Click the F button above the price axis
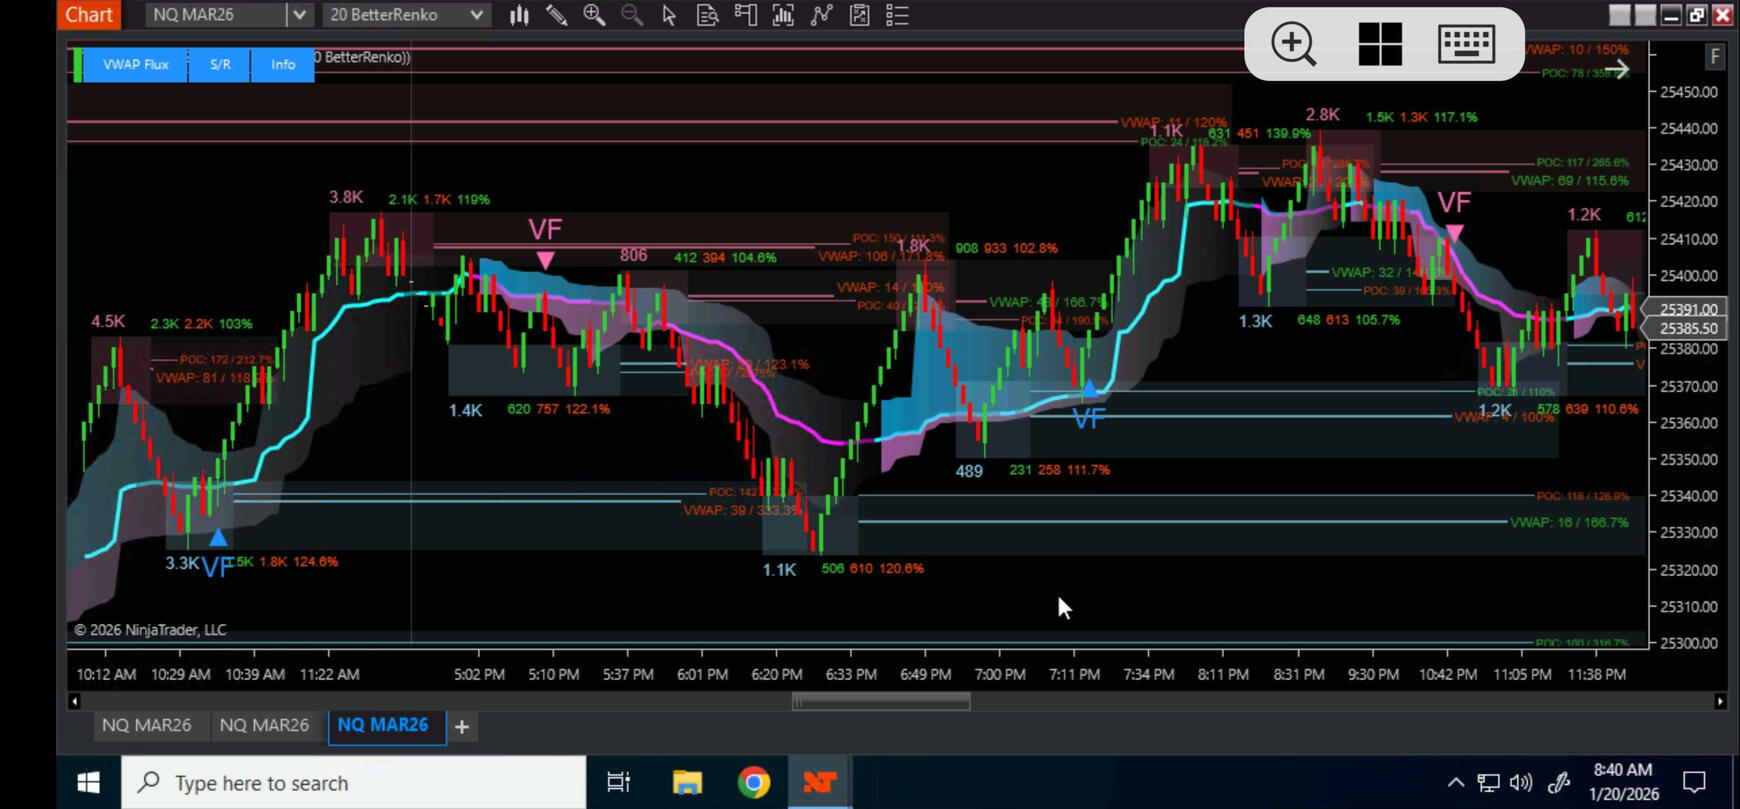This screenshot has height=809, width=1740. point(1715,57)
